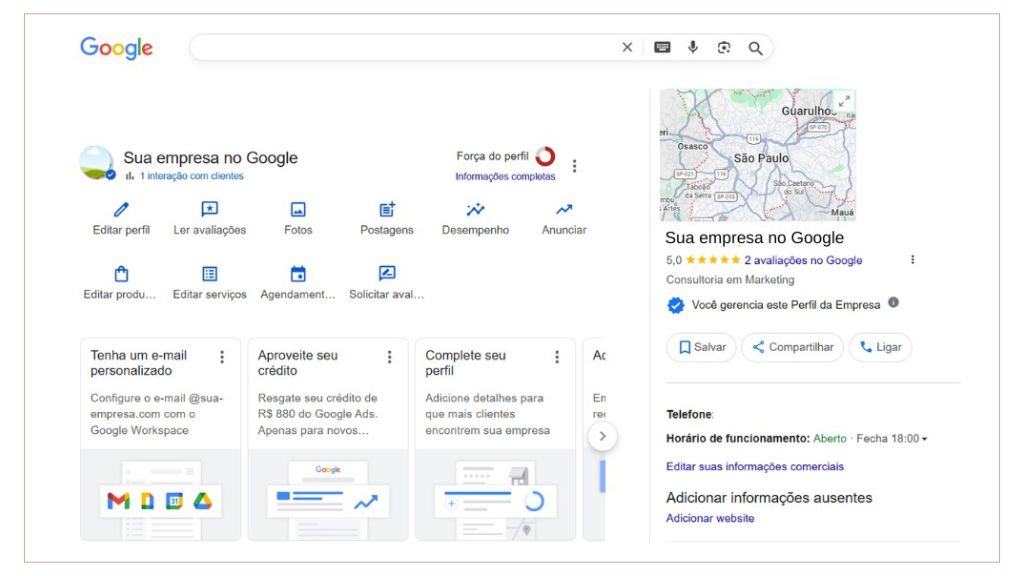Click the five-star rating display

(x=712, y=260)
